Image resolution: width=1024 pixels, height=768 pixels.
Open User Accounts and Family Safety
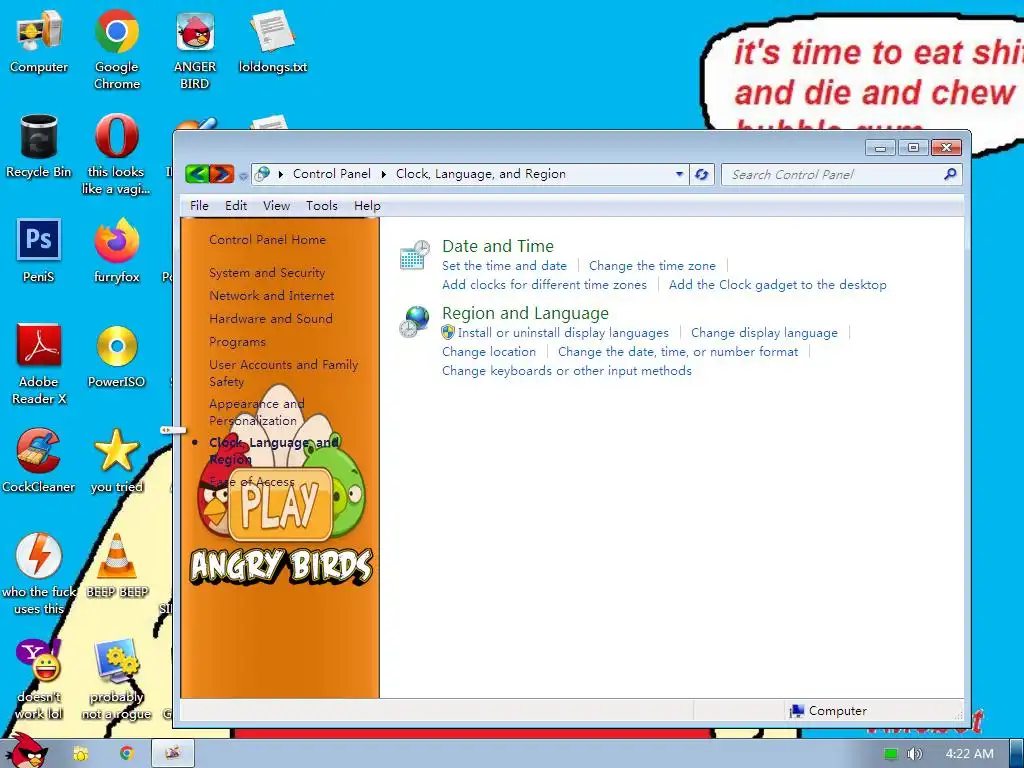coord(283,373)
